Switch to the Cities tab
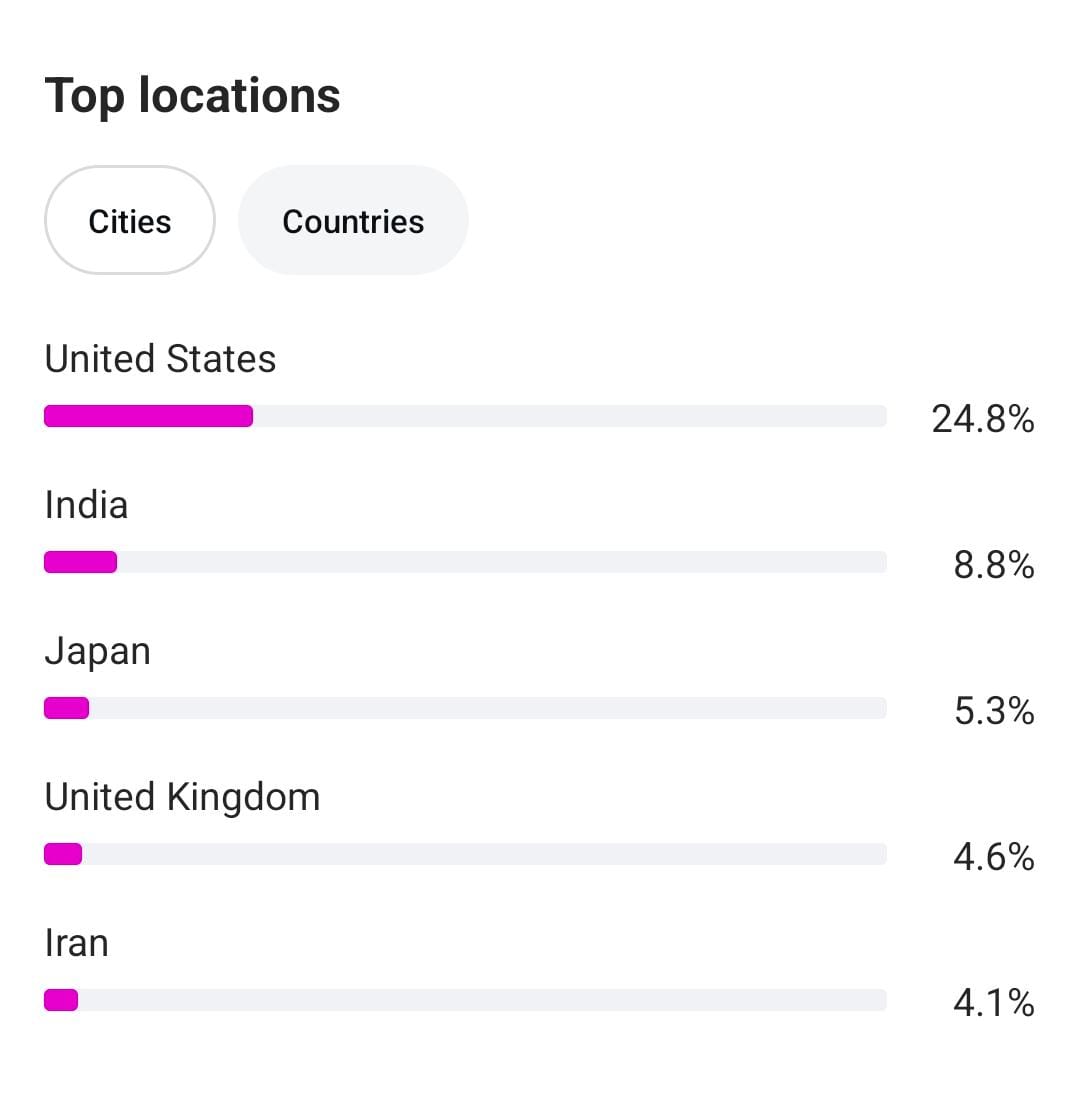Viewport: 1080px width, 1102px height. [130, 221]
